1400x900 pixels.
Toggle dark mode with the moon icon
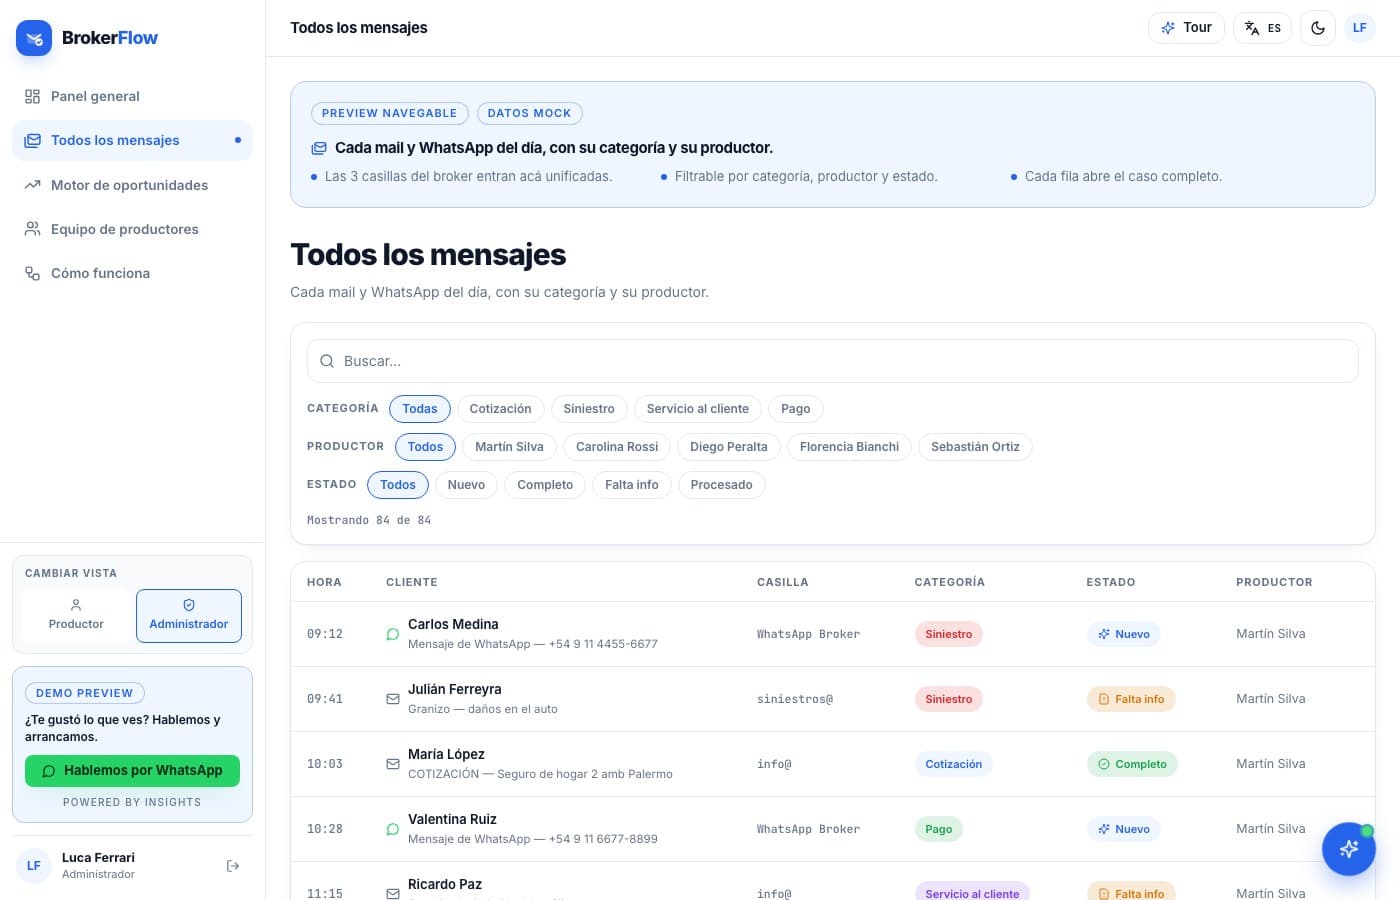pos(1318,28)
